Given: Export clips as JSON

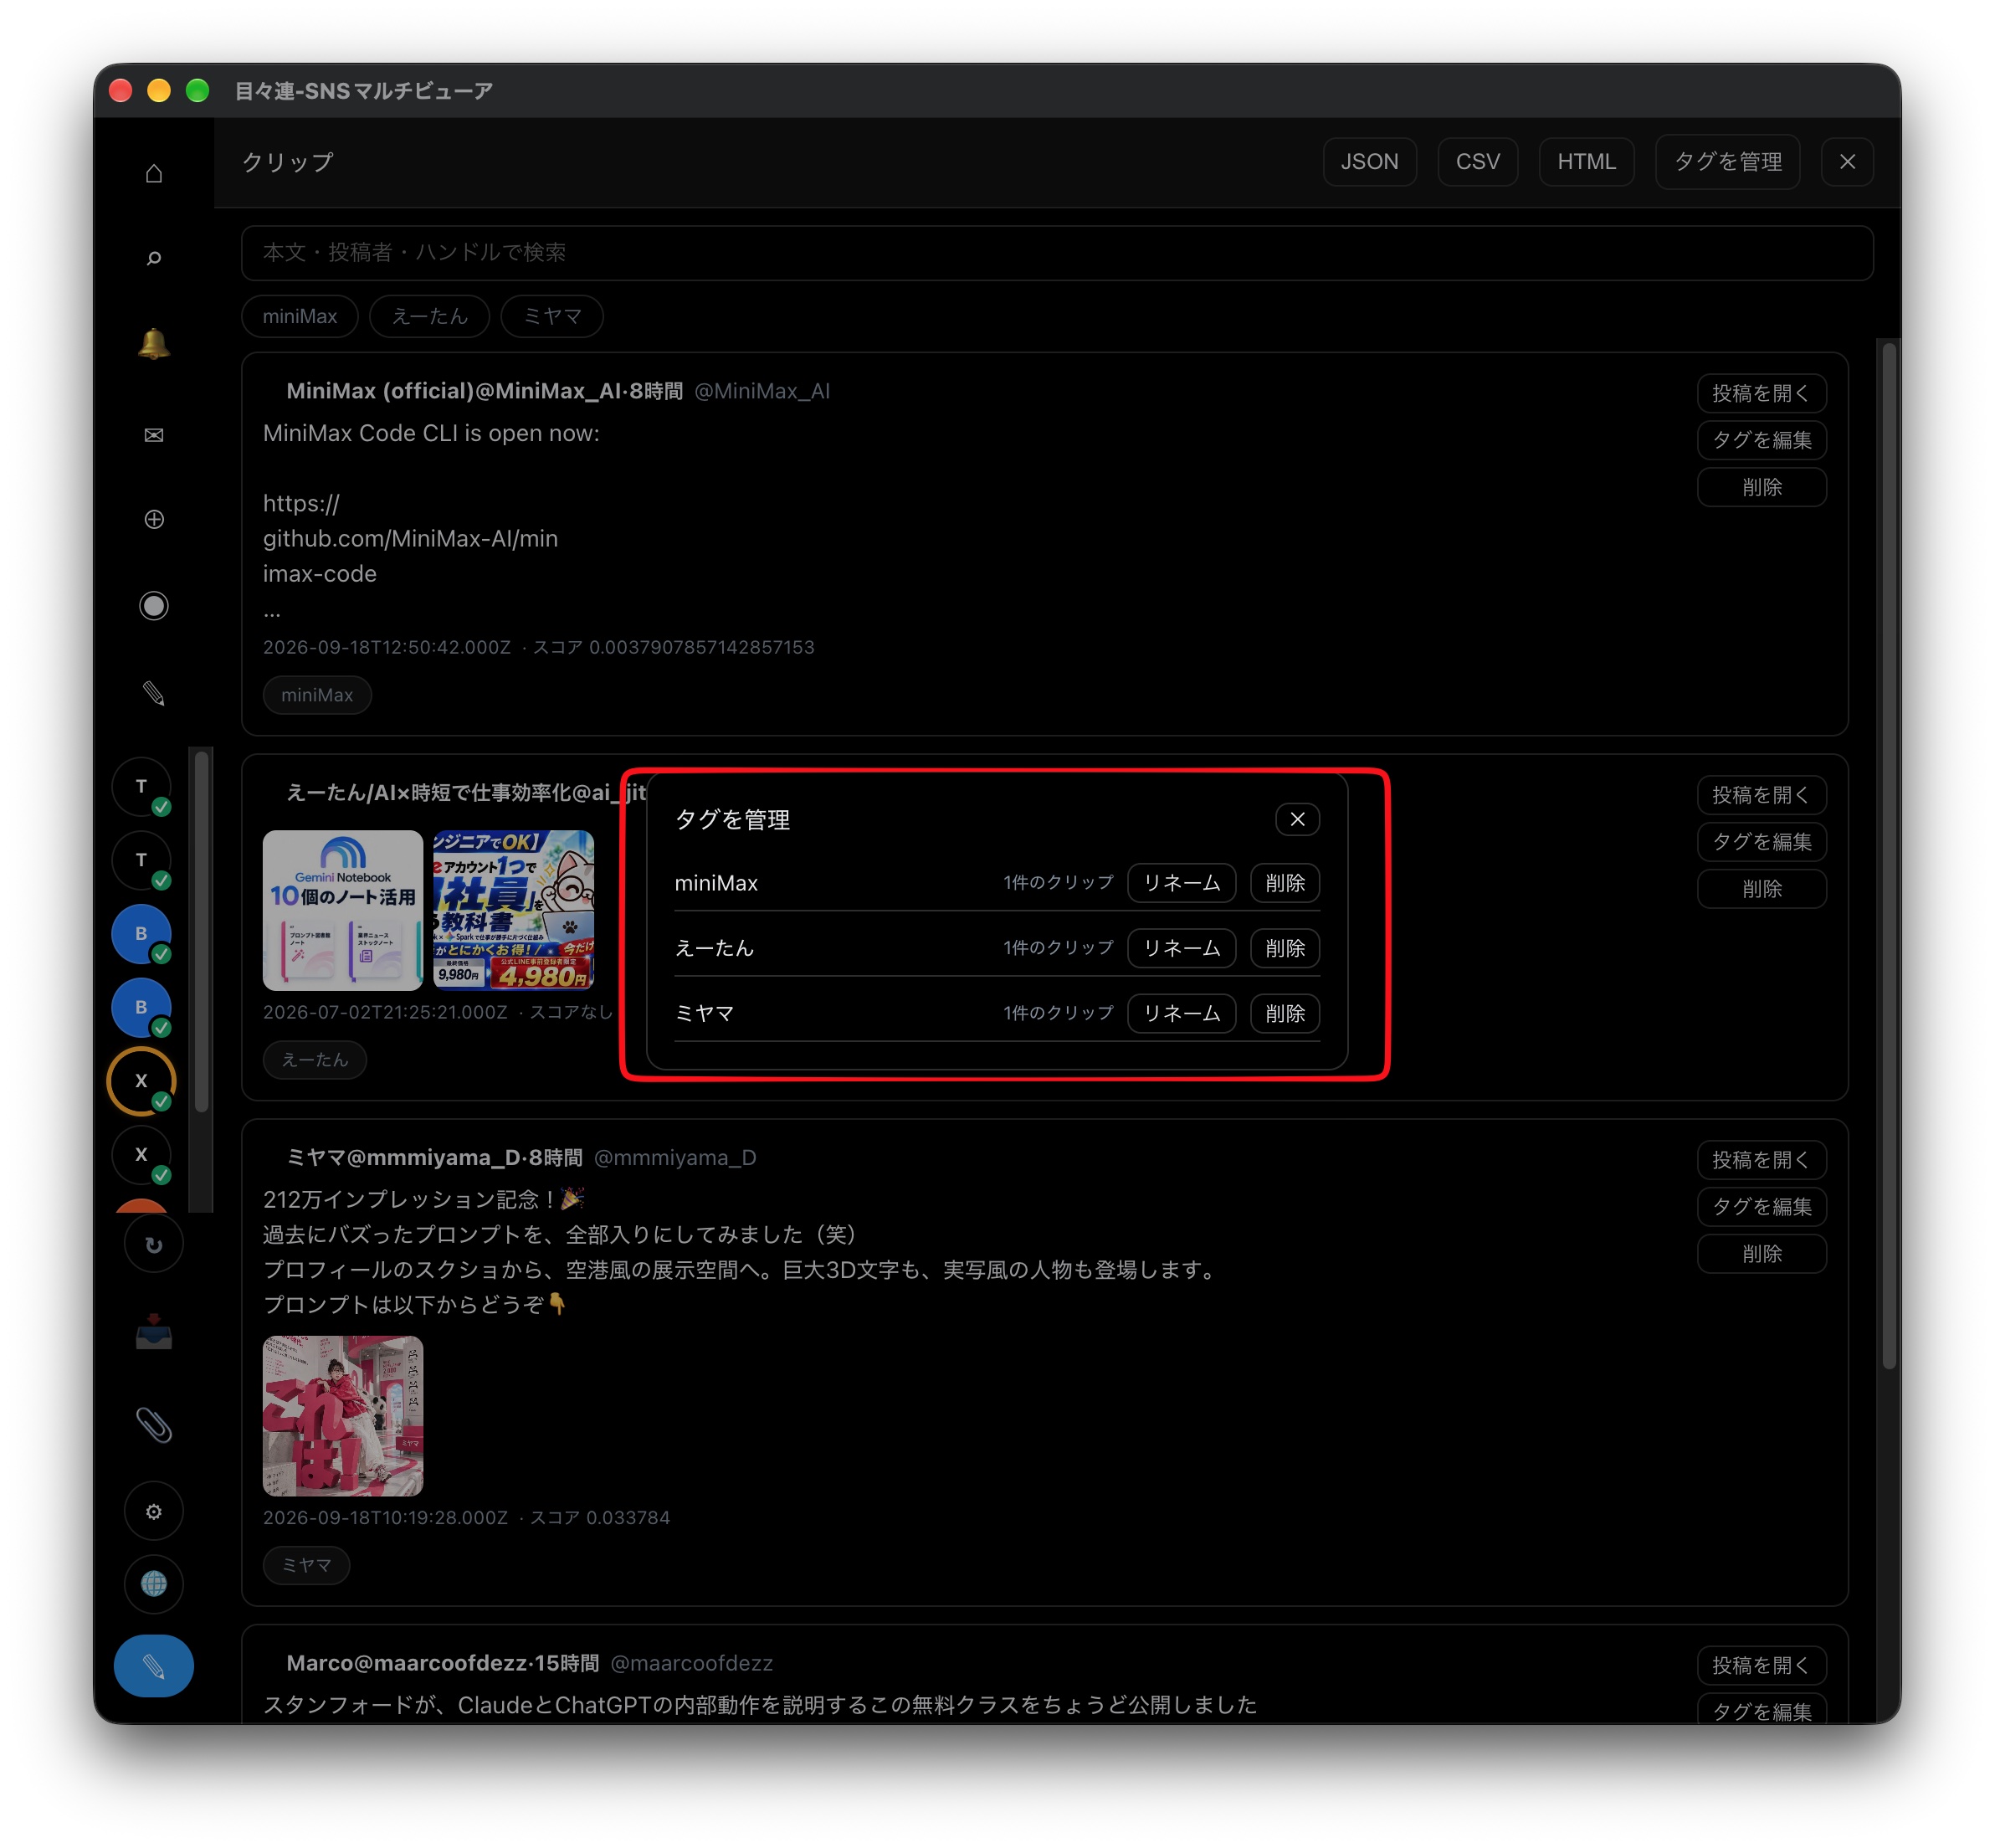Looking at the screenshot, I should (1369, 162).
